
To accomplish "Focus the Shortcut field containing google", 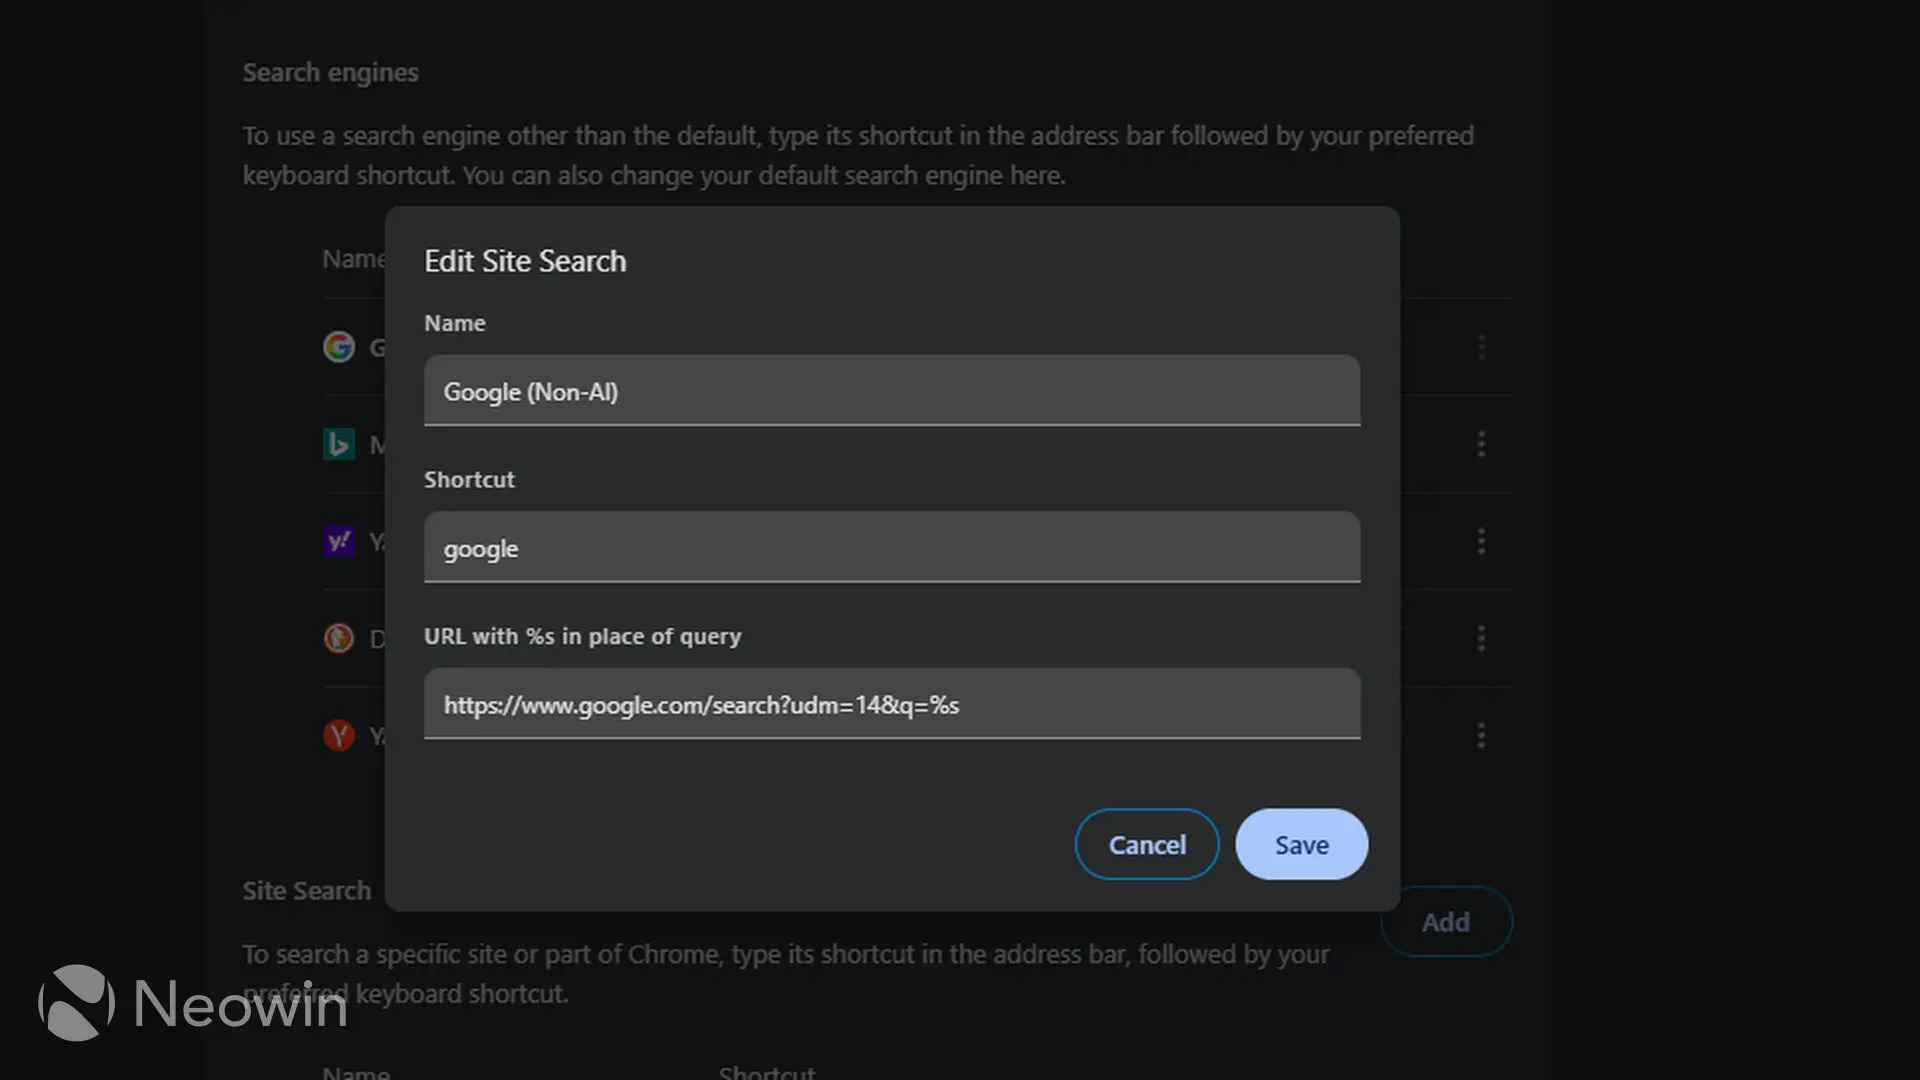I will 891,548.
